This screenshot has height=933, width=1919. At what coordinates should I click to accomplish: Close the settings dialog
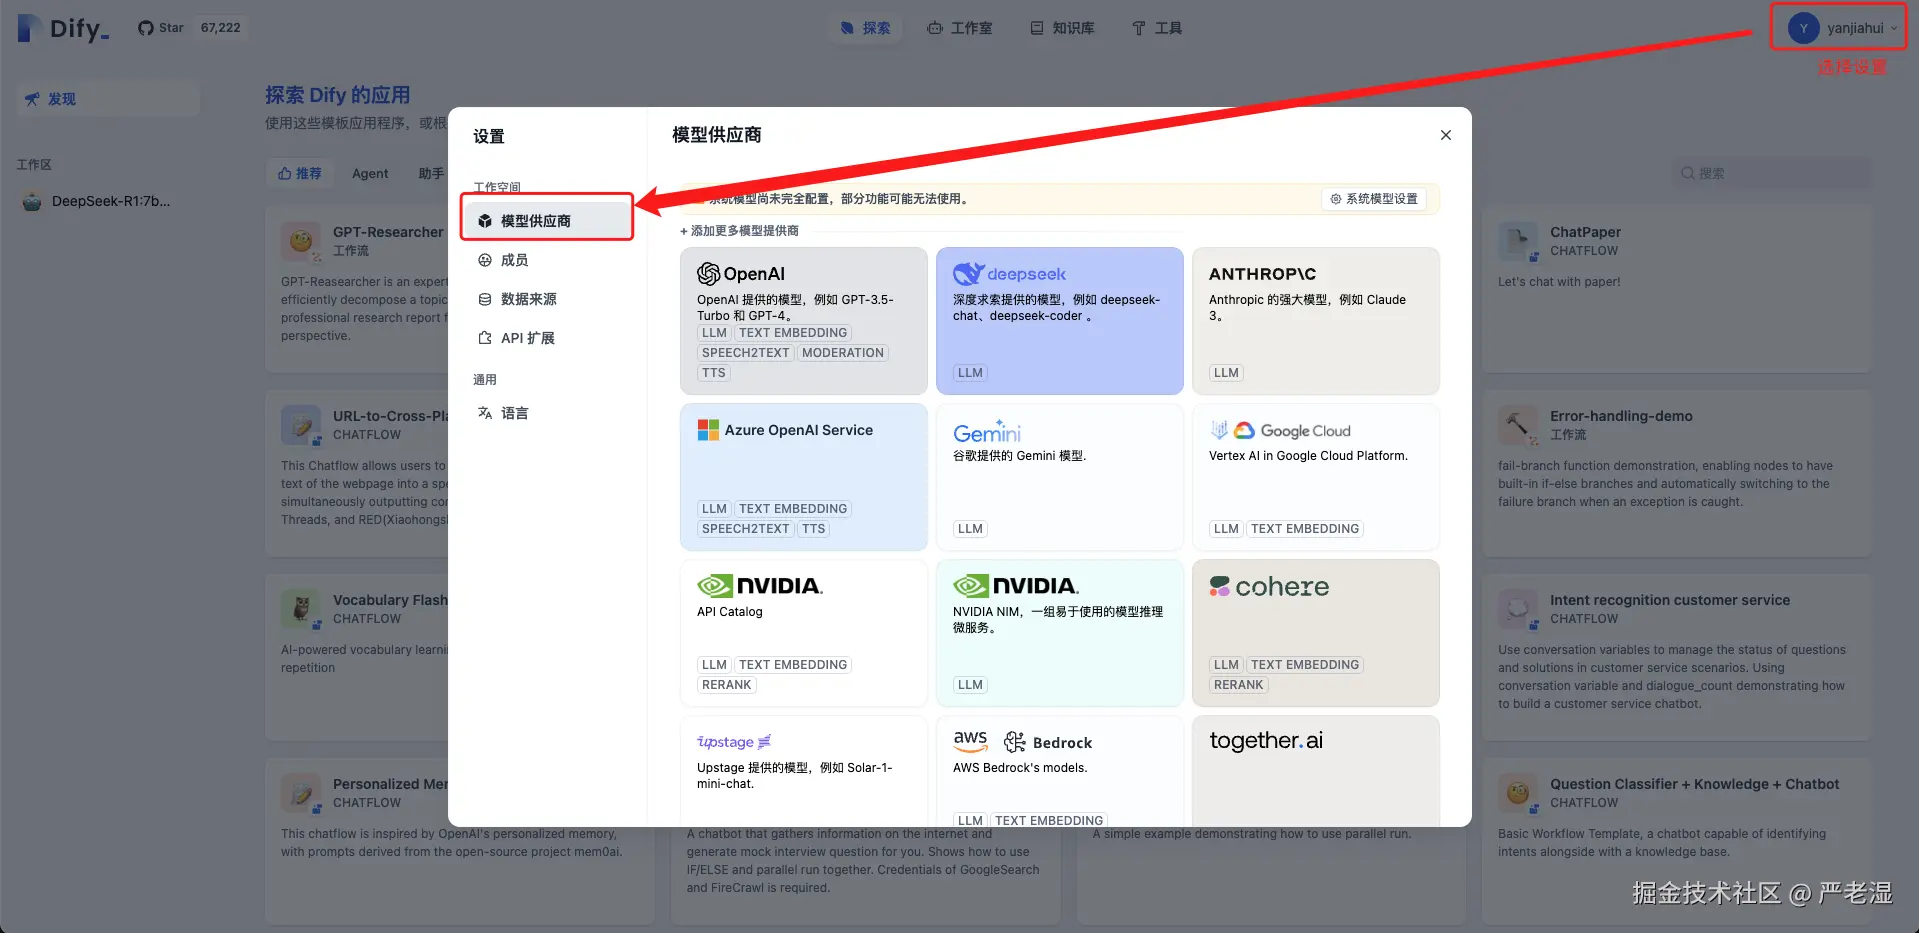tap(1445, 135)
